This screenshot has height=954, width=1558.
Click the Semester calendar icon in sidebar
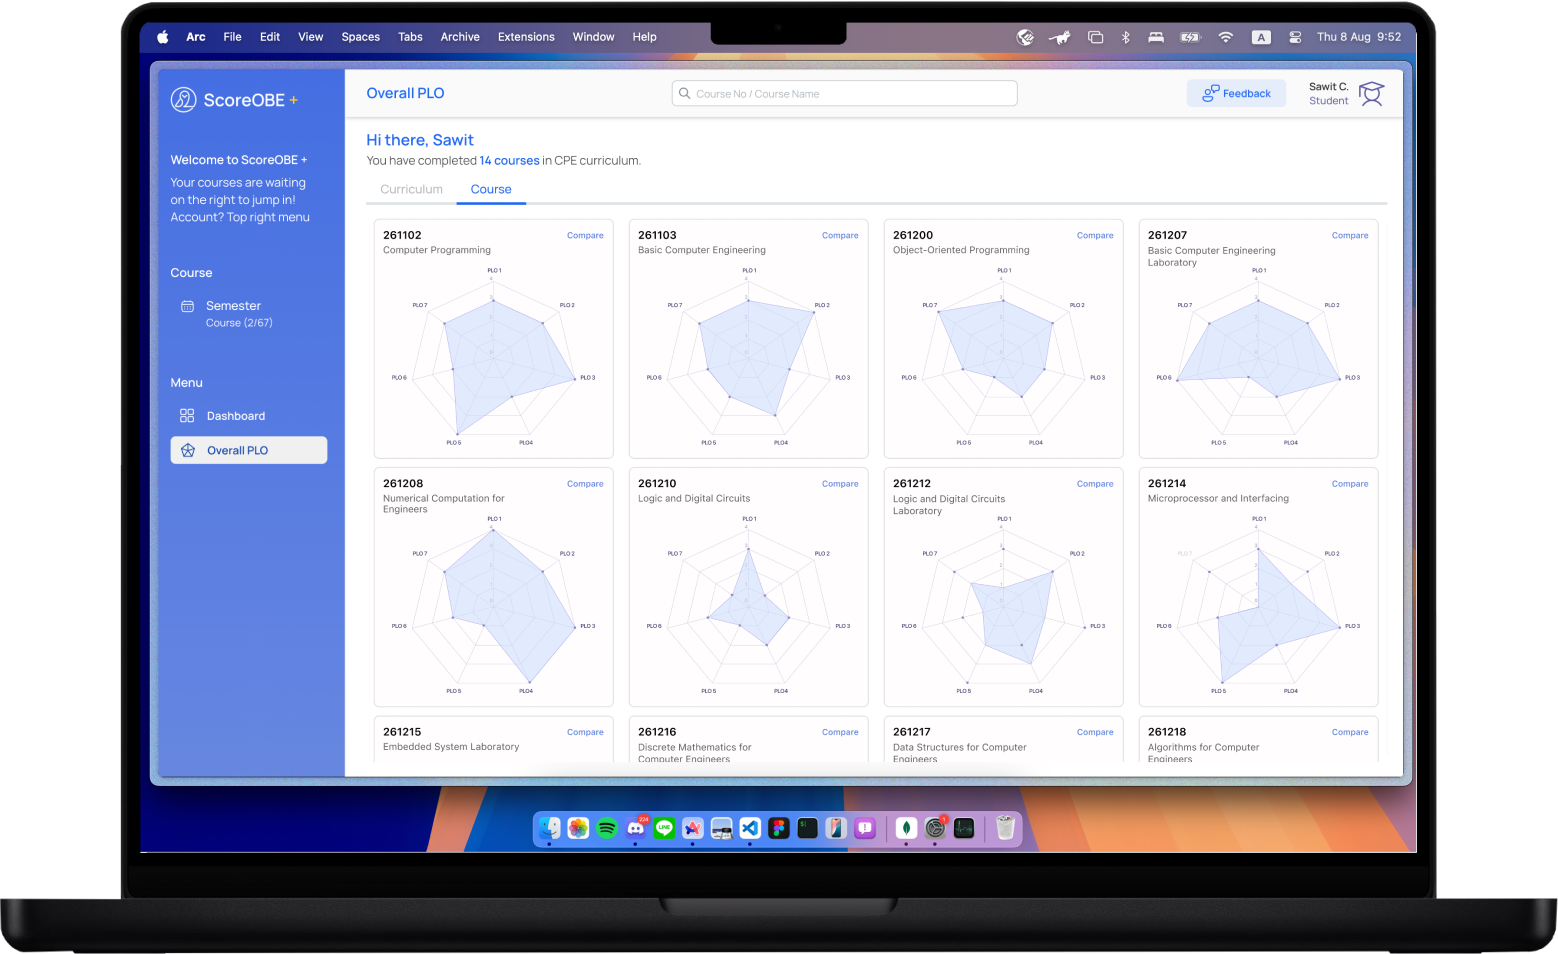click(187, 306)
